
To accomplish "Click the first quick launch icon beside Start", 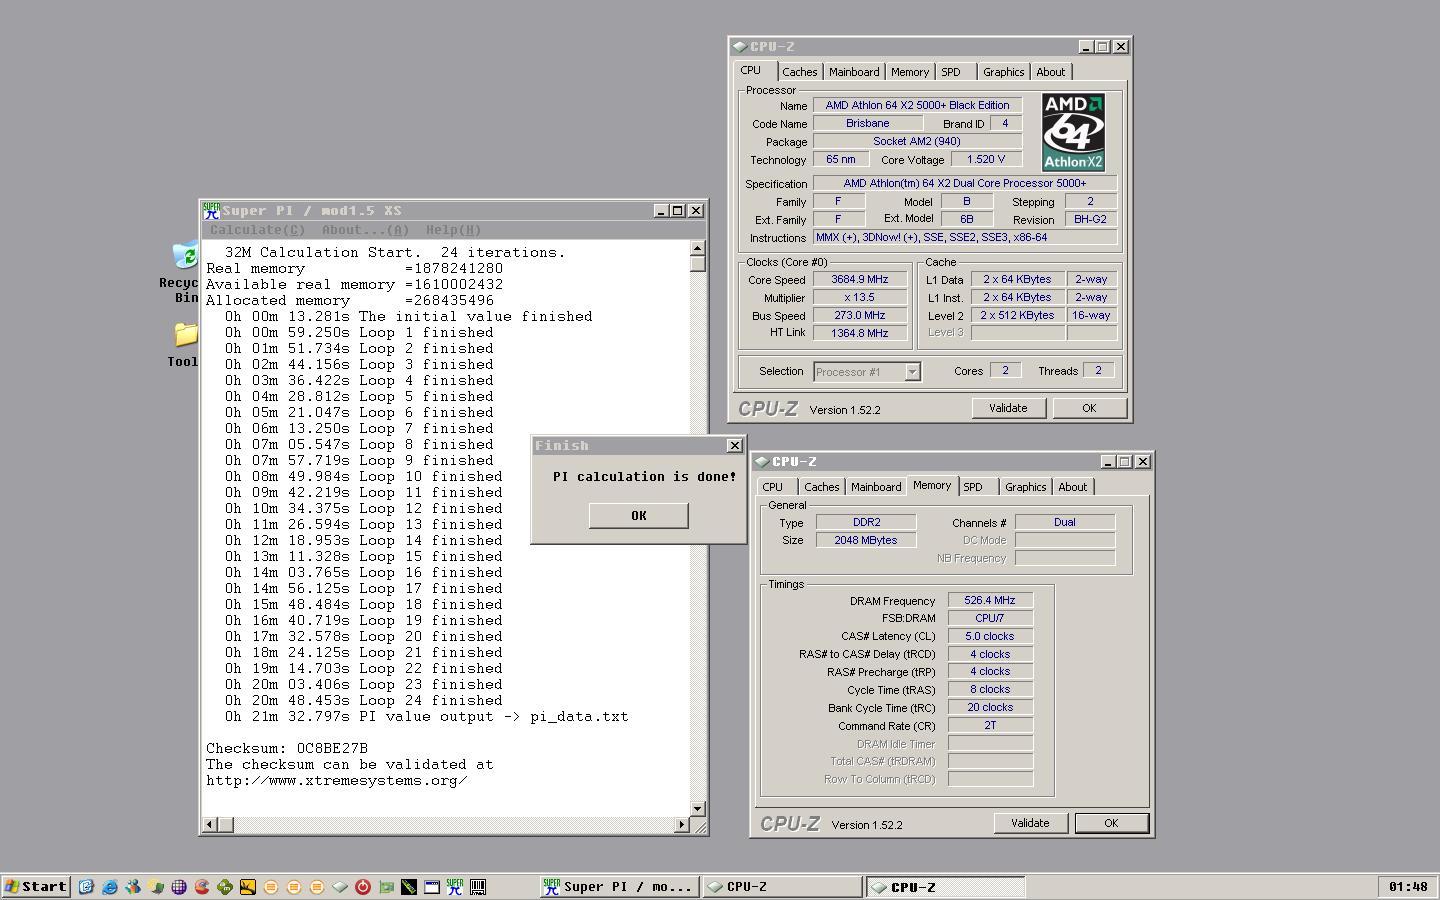I will pyautogui.click(x=86, y=886).
